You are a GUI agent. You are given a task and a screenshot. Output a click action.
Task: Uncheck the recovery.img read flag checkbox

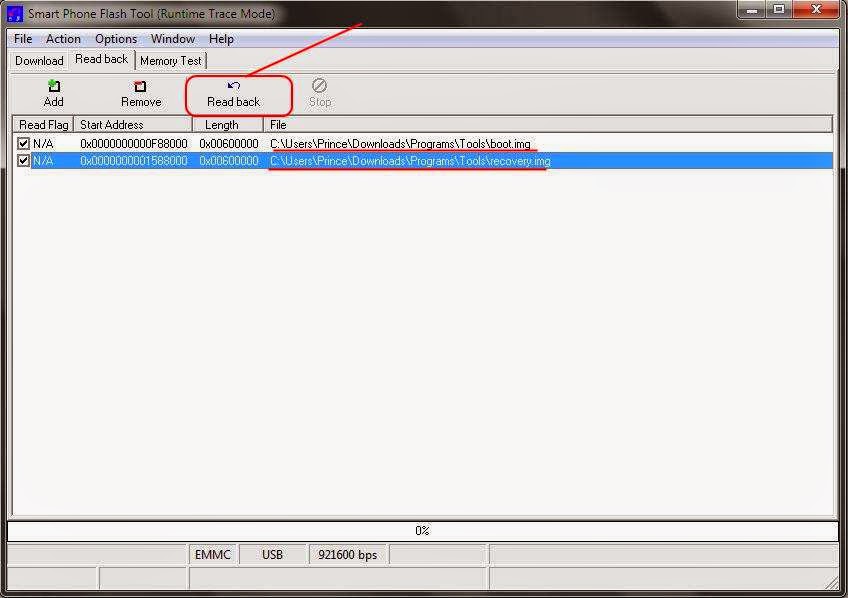23,161
